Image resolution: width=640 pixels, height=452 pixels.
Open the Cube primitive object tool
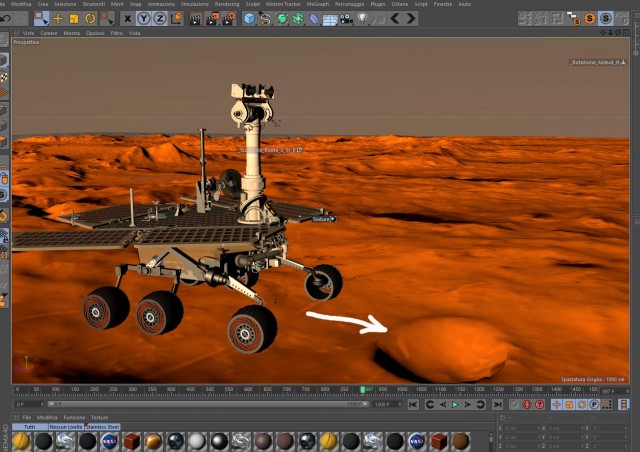pos(249,19)
